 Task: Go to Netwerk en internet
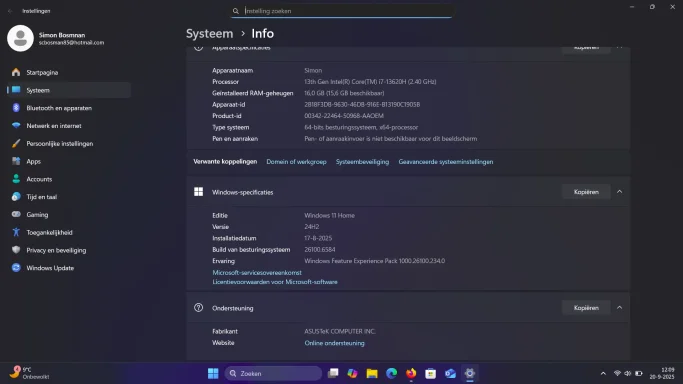pyautogui.click(x=69, y=126)
